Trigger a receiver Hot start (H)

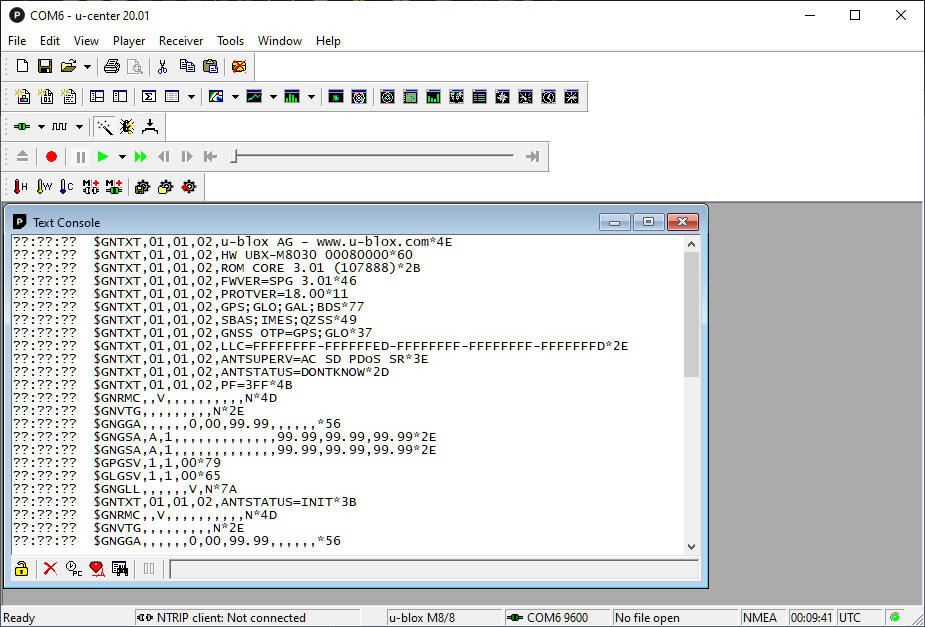(x=21, y=187)
